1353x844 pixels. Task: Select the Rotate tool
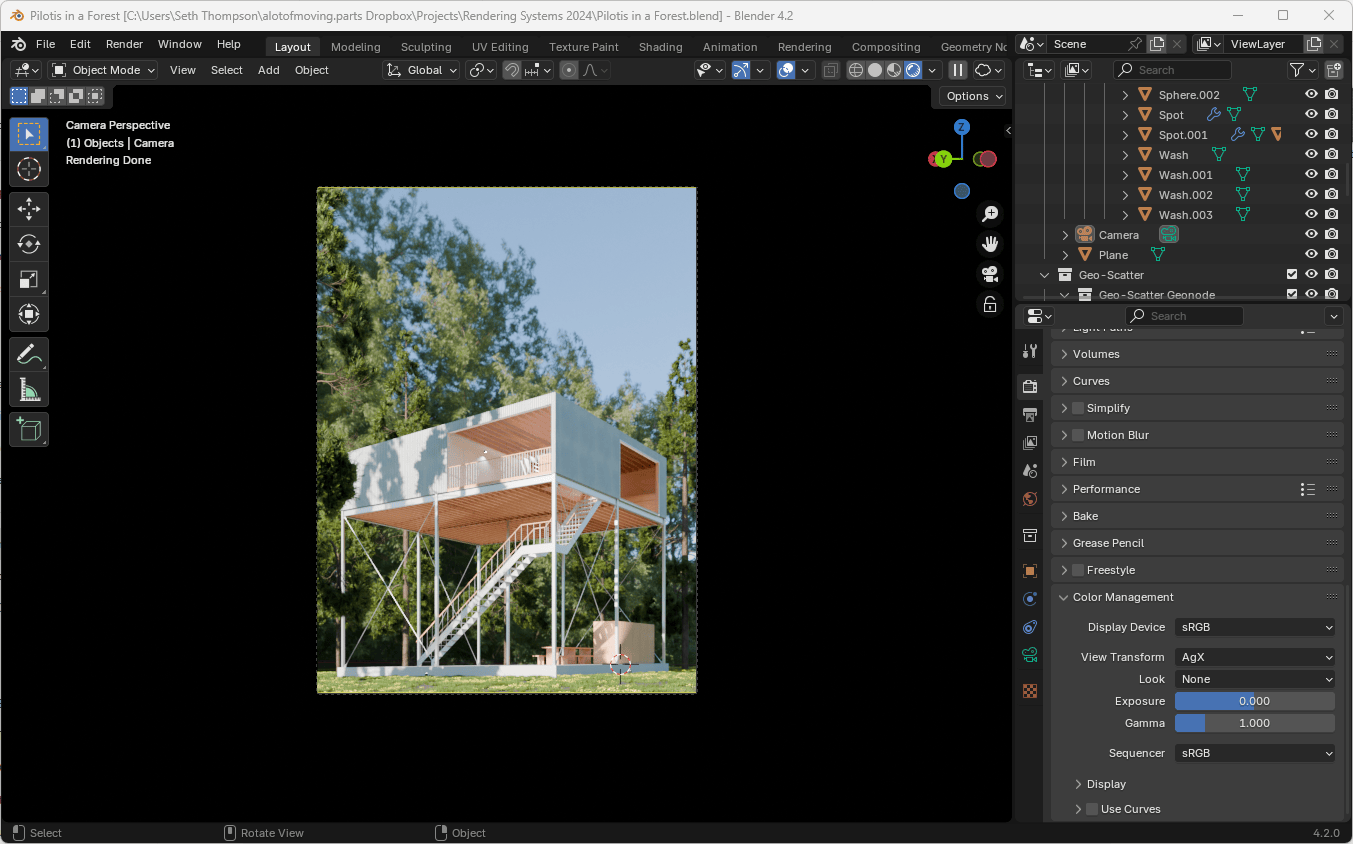[x=29, y=244]
